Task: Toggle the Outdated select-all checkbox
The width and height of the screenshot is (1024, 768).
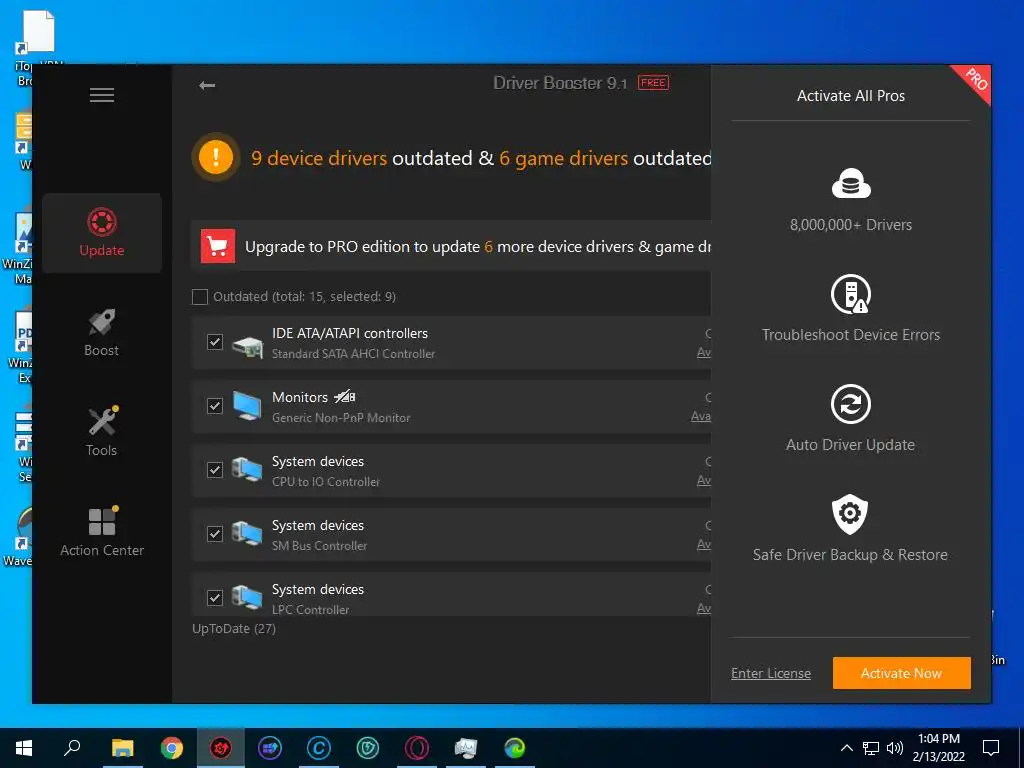Action: pos(200,297)
